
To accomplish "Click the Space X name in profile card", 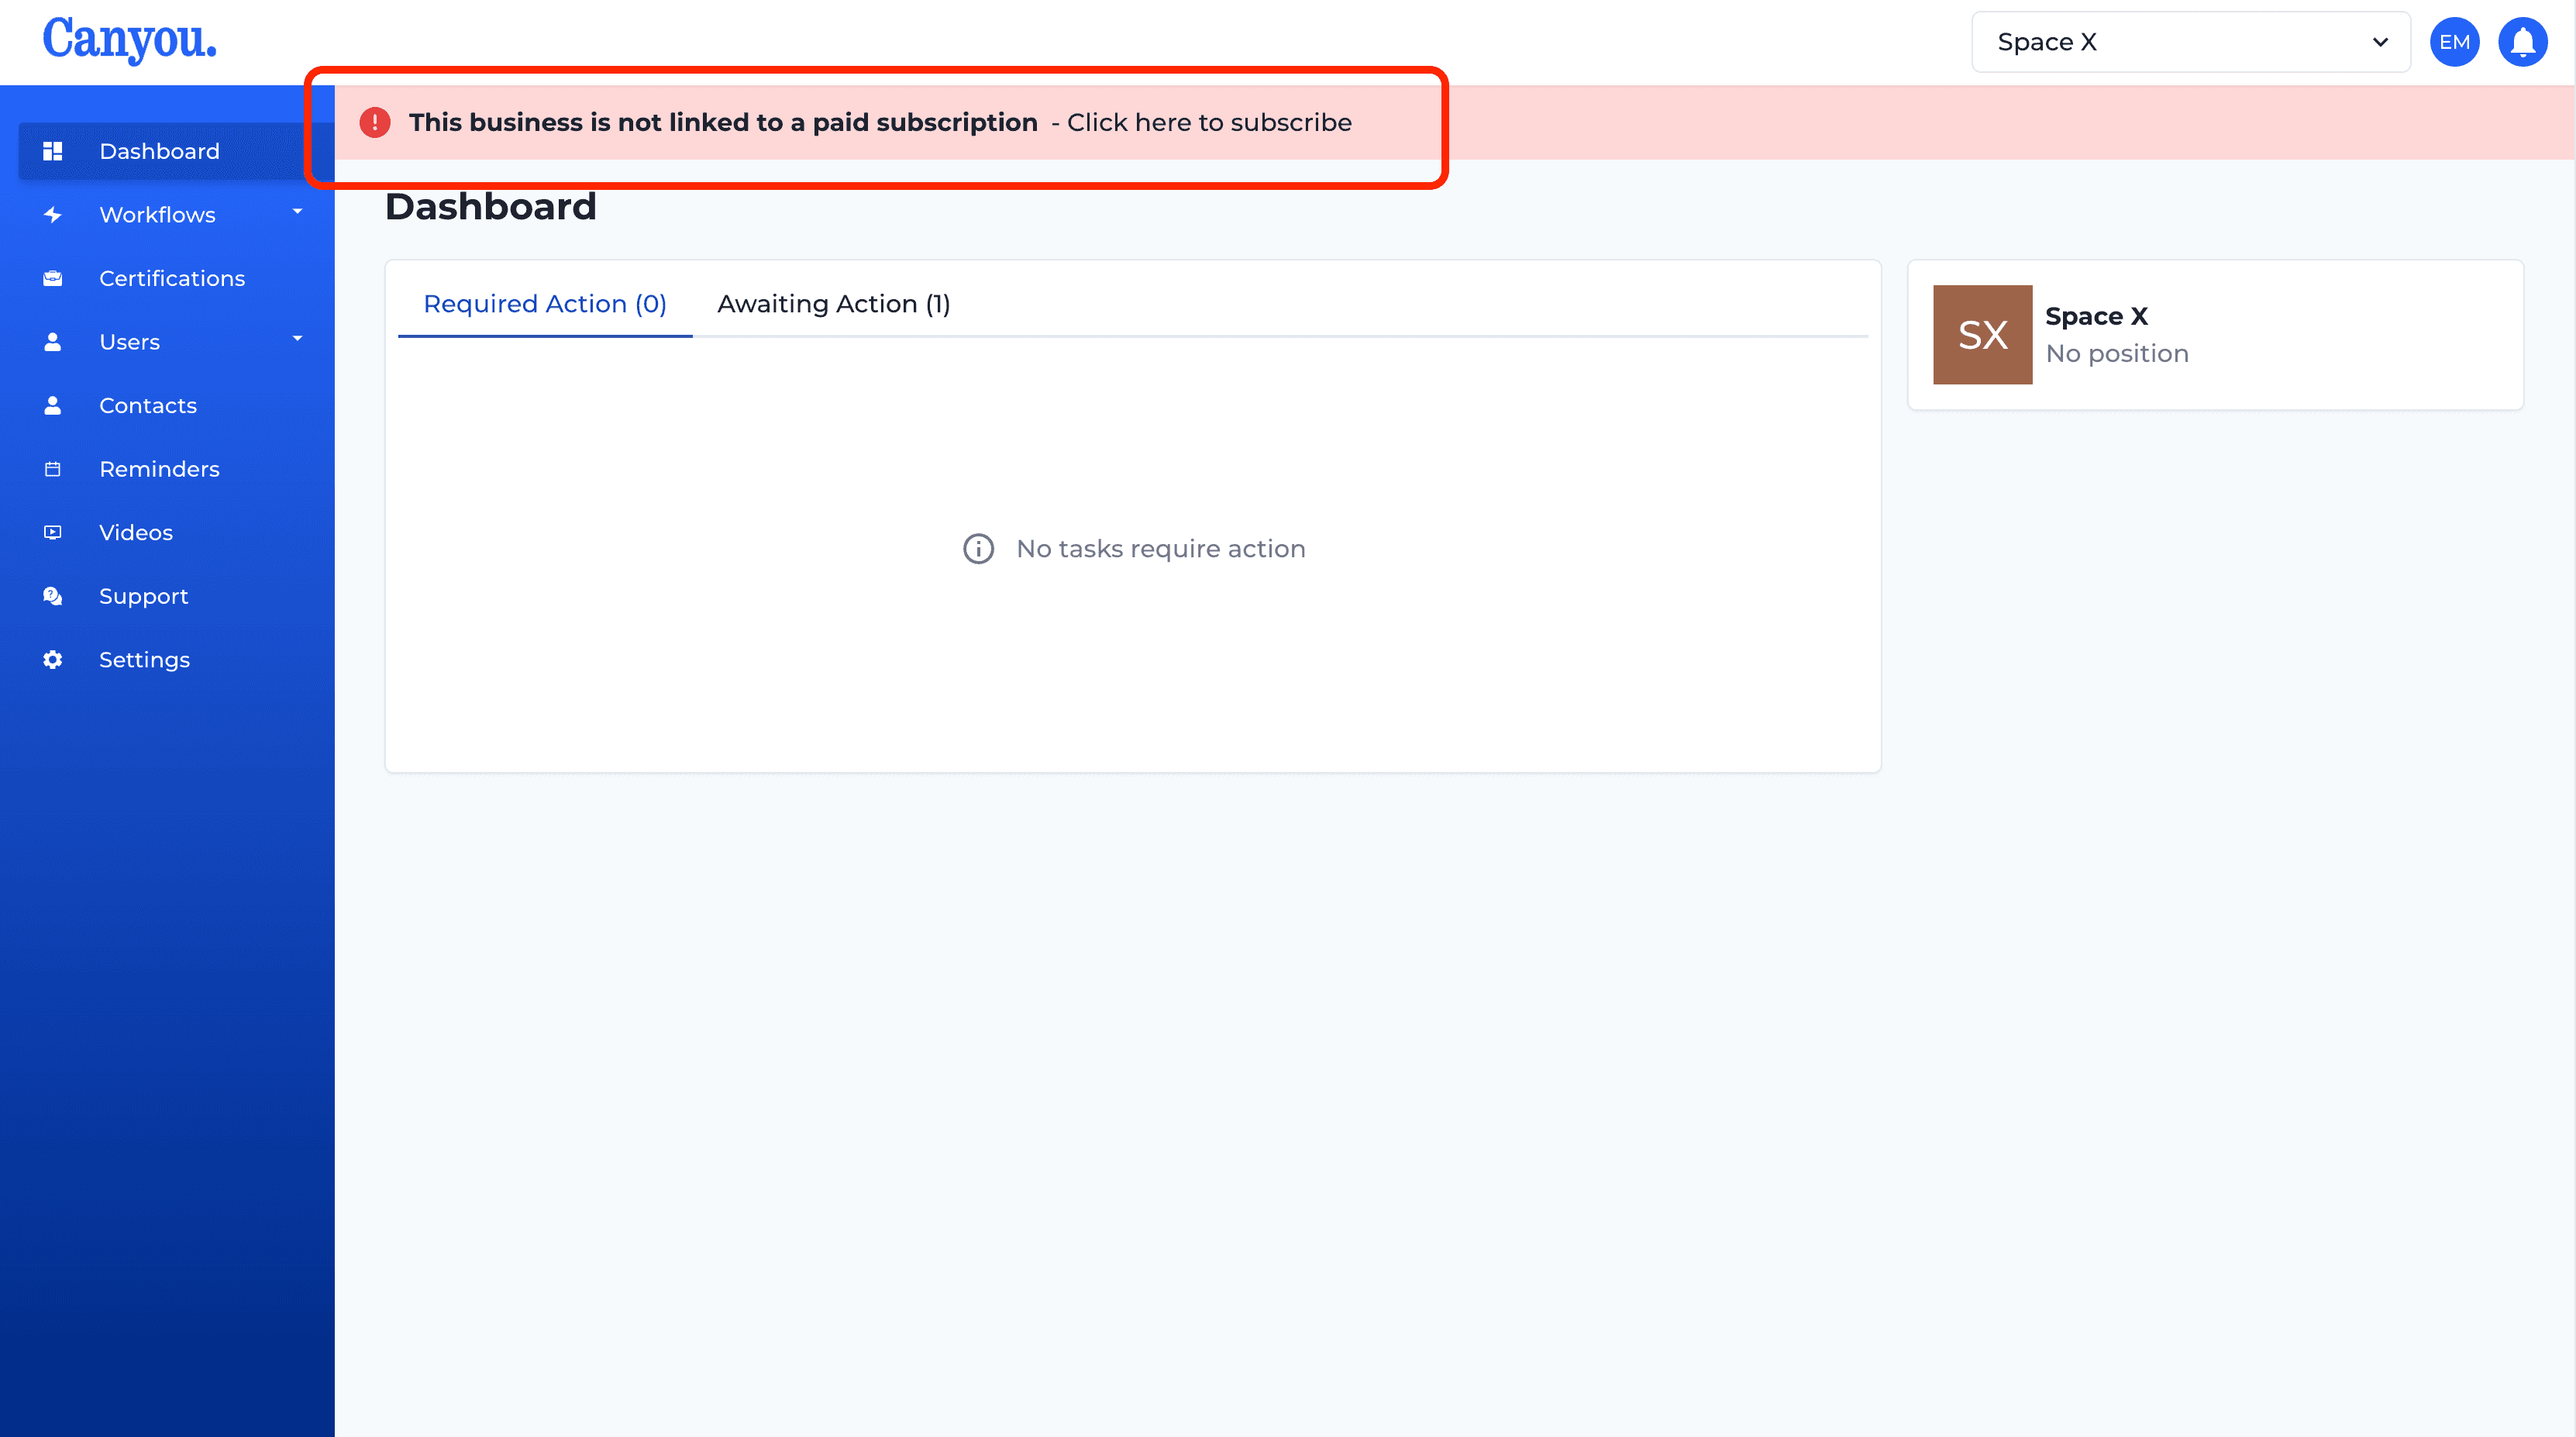I will pos(2096,316).
